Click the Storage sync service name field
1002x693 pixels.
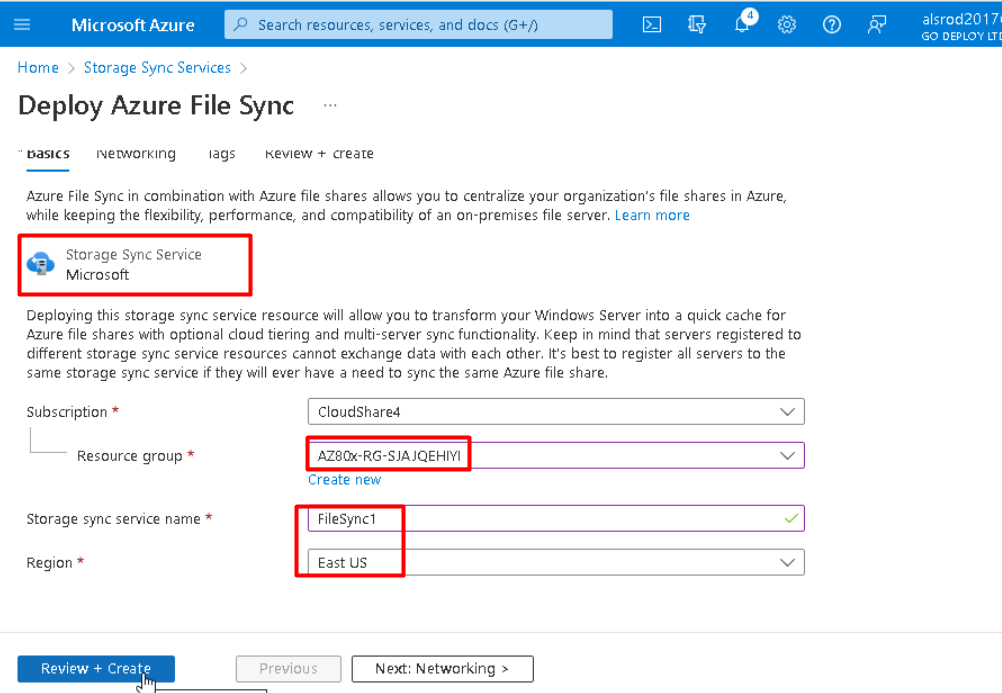click(556, 518)
